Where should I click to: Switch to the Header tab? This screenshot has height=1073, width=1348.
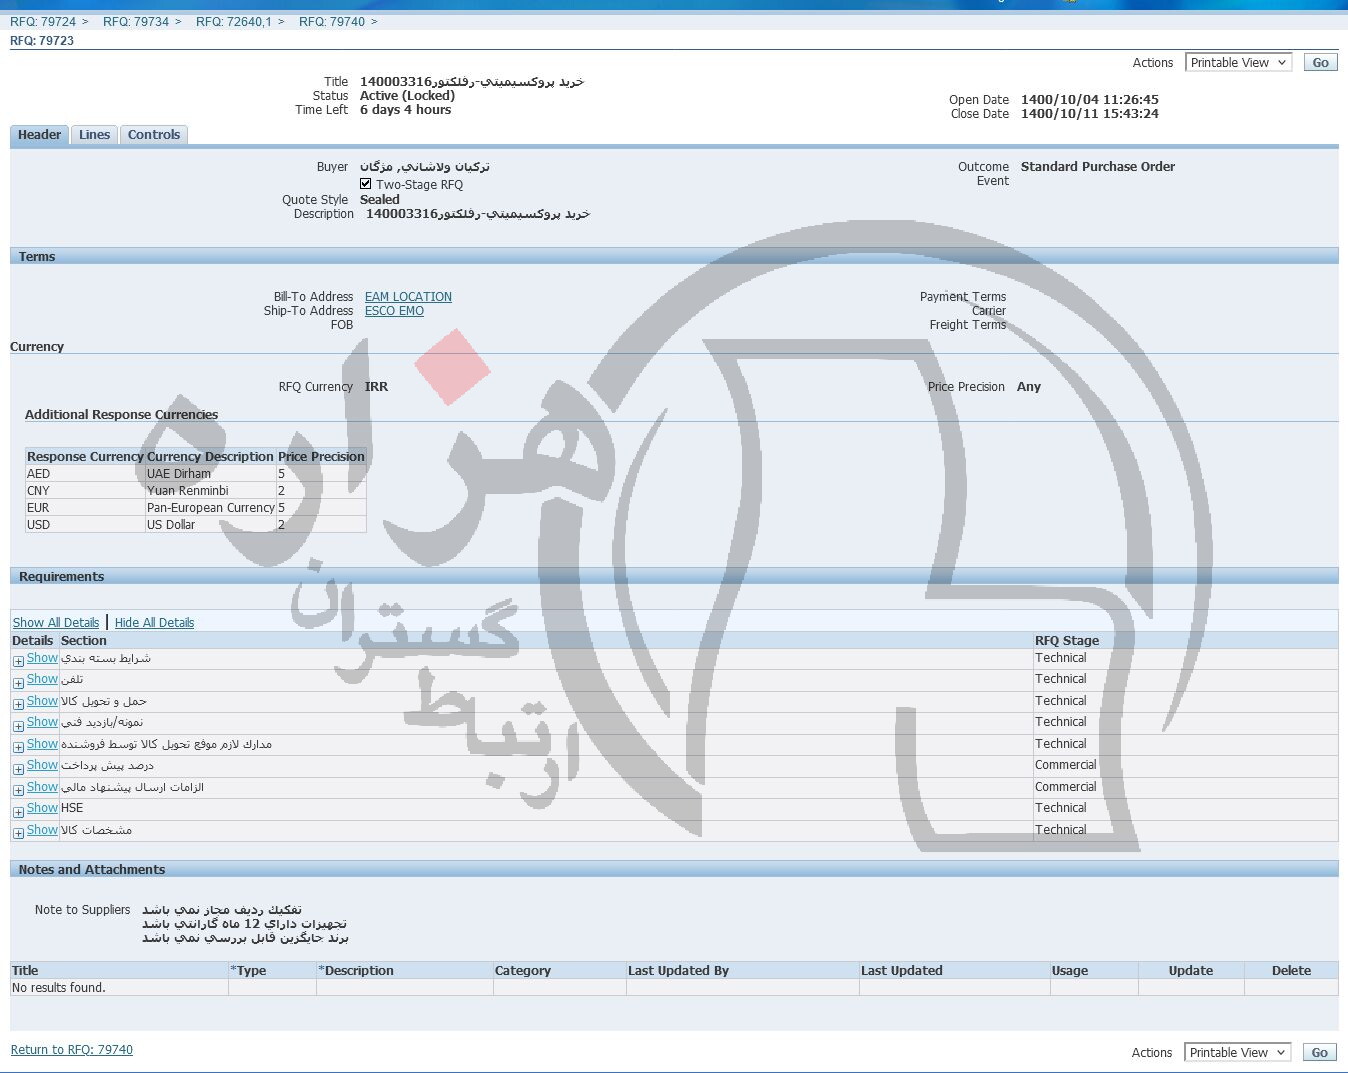coord(39,135)
